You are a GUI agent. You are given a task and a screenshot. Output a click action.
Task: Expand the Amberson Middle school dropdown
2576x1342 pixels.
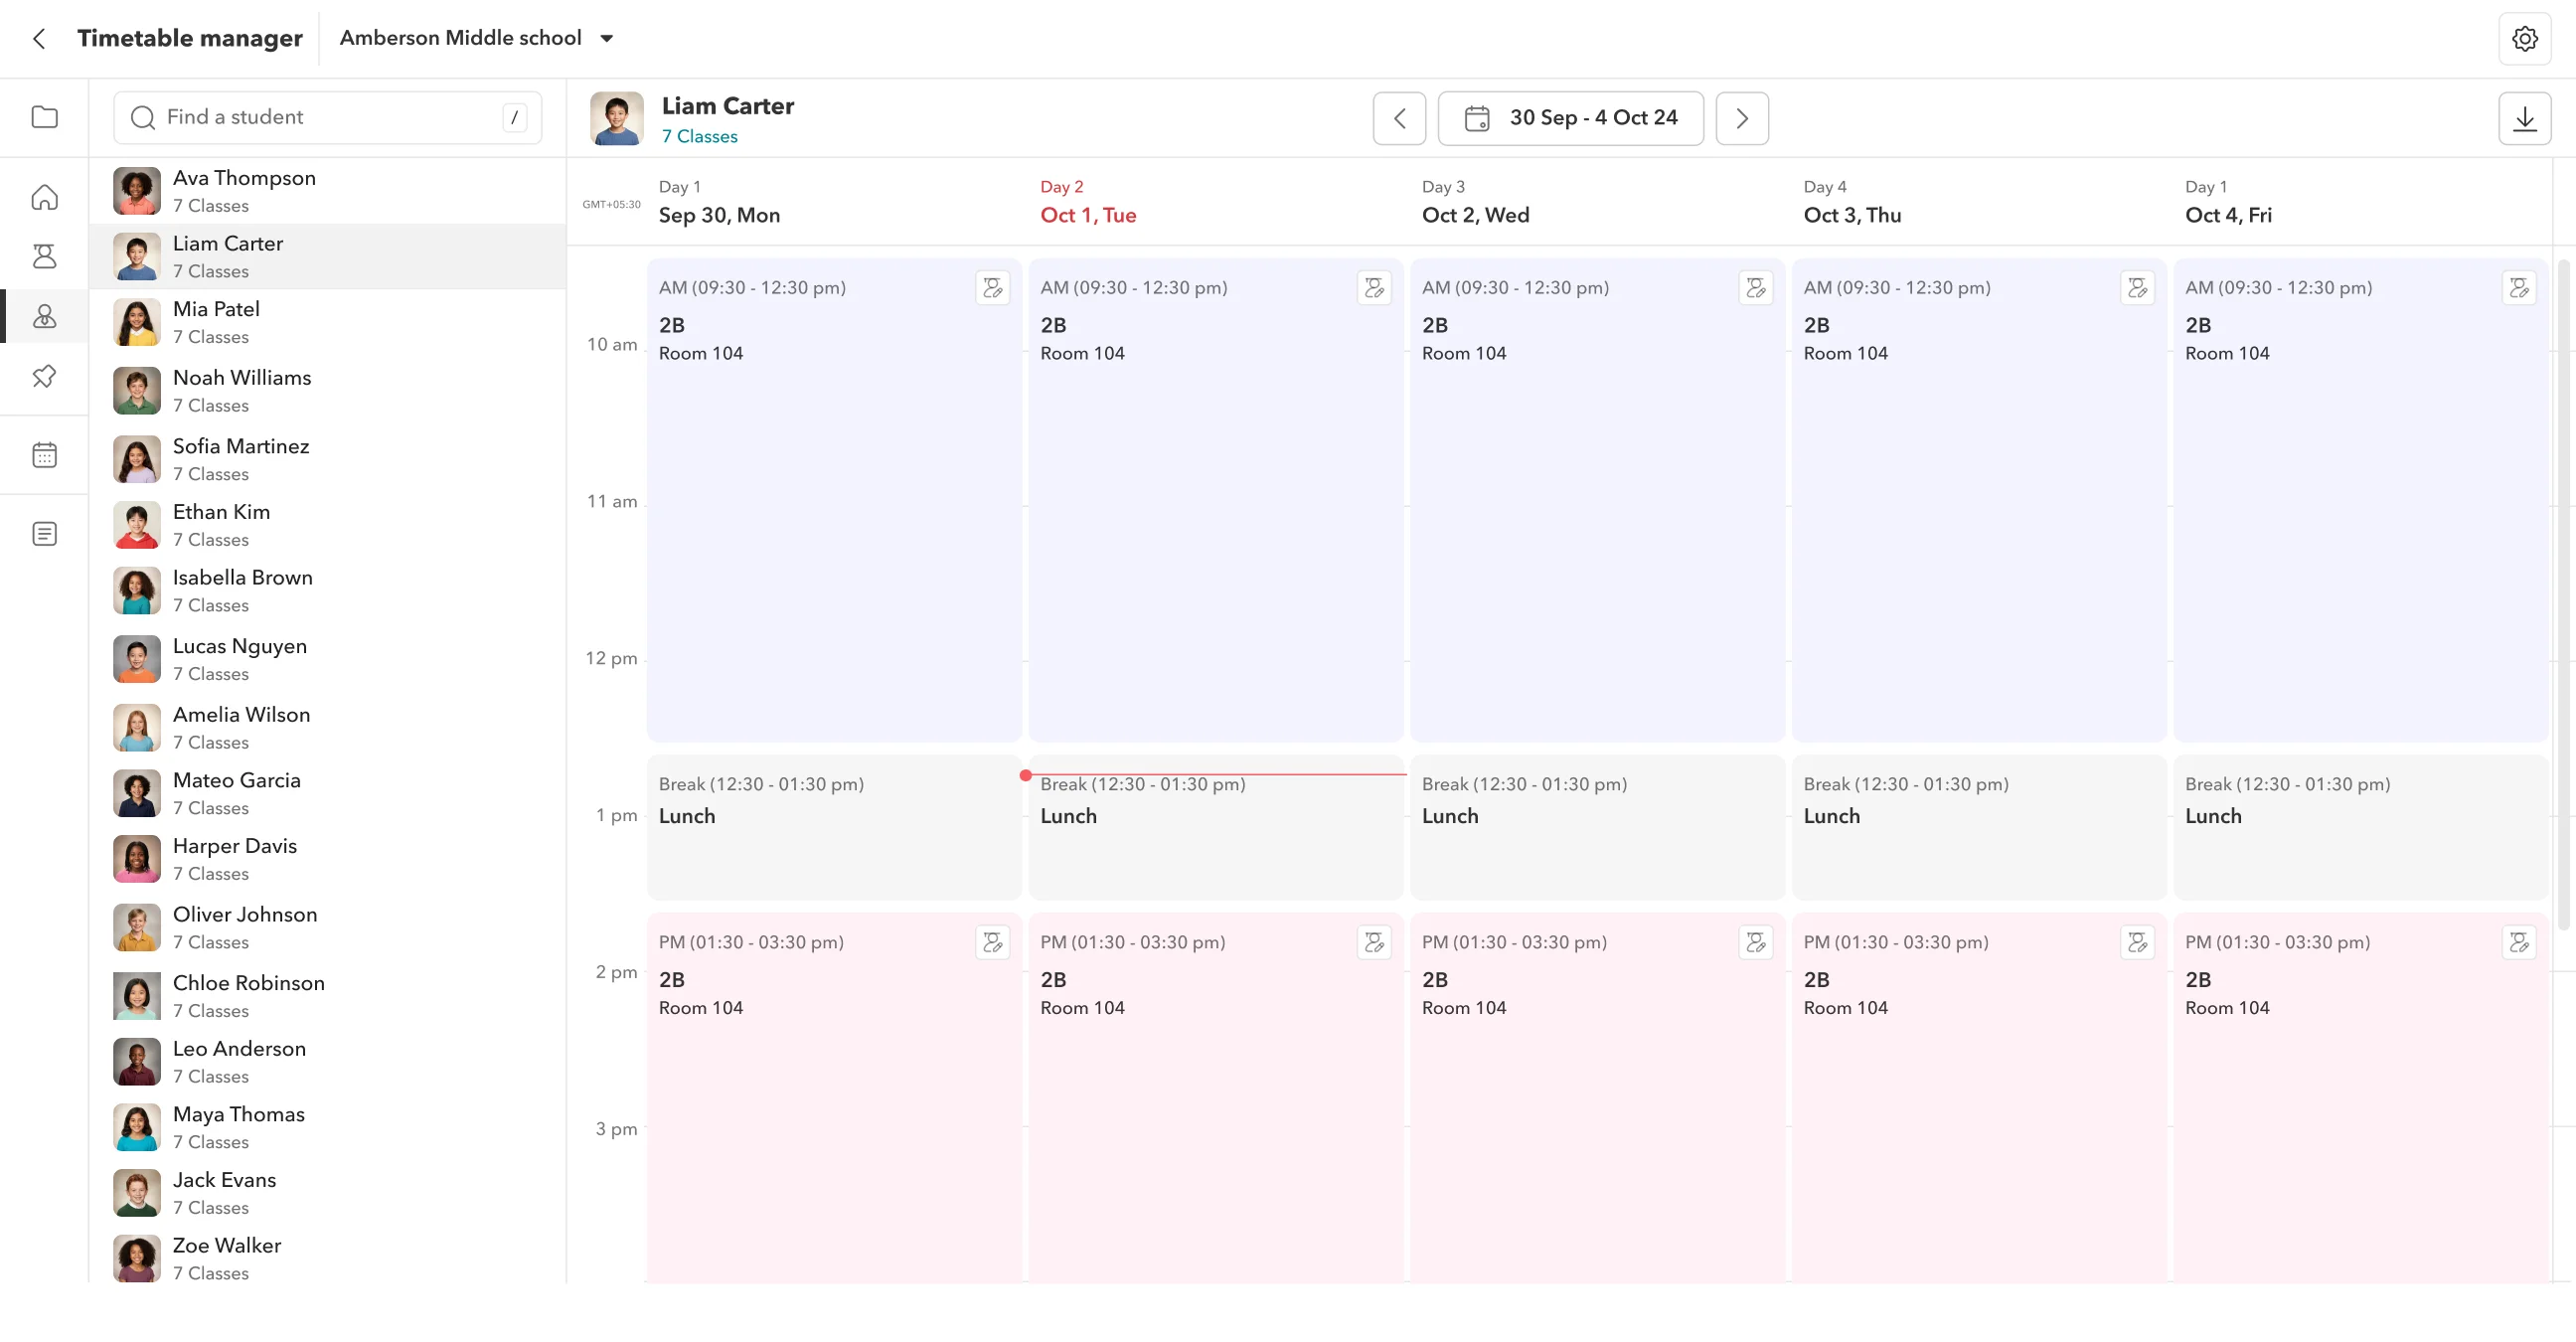point(477,38)
